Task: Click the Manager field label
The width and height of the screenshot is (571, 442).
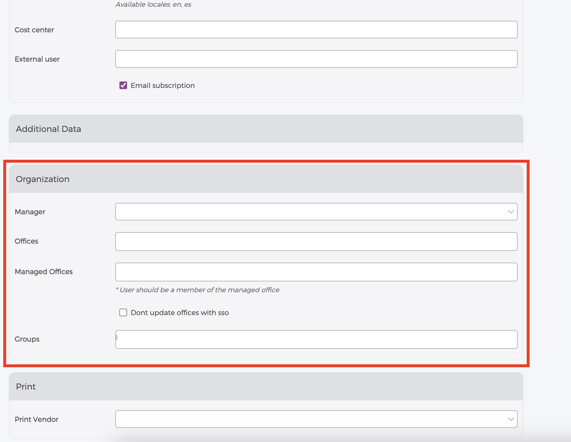Action: 30,212
